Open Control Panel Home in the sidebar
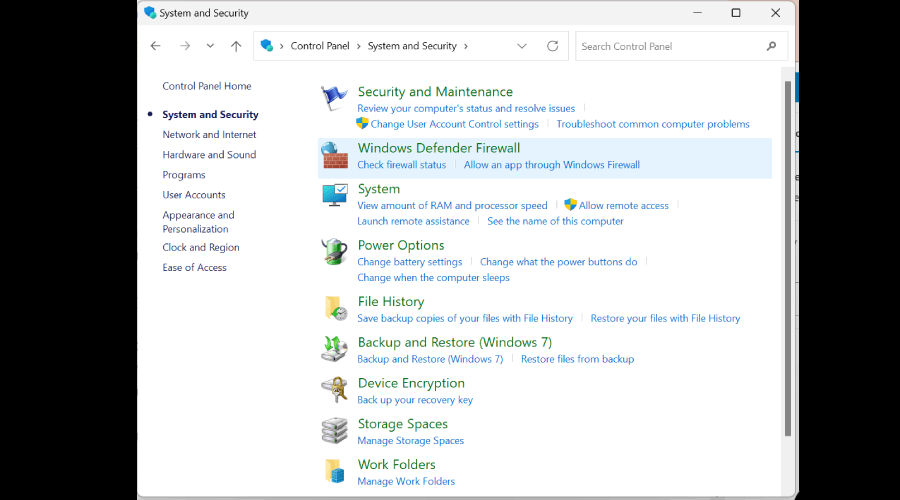Image resolution: width=900 pixels, height=500 pixels. [x=207, y=86]
